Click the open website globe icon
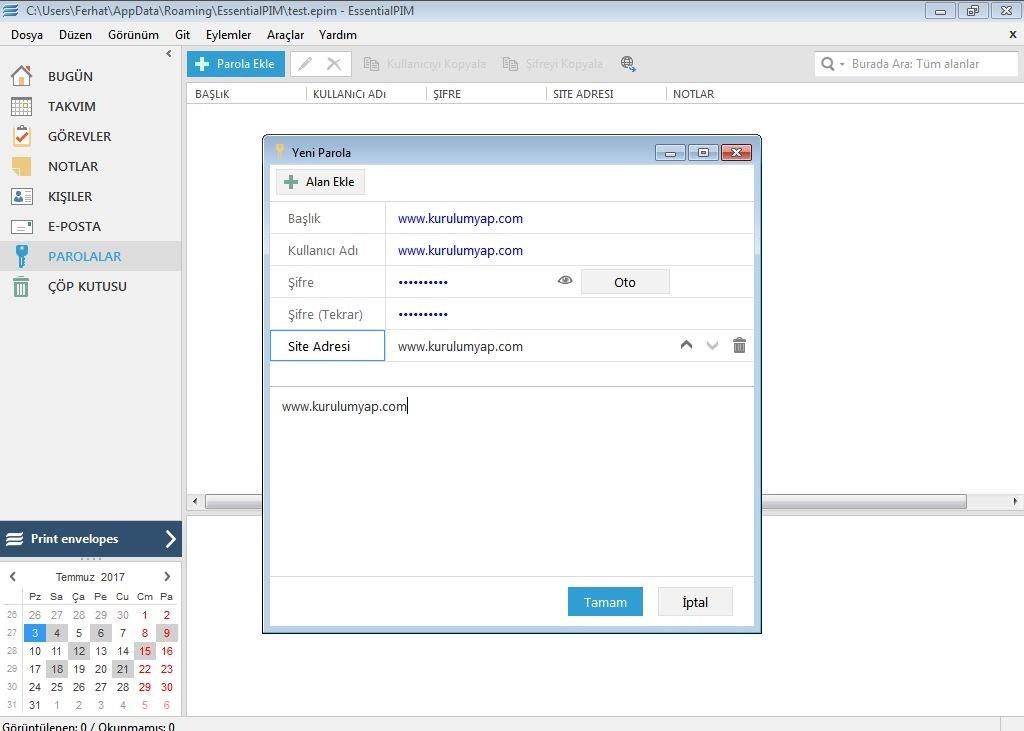Screen dimensions: 1024x731 click(628, 63)
